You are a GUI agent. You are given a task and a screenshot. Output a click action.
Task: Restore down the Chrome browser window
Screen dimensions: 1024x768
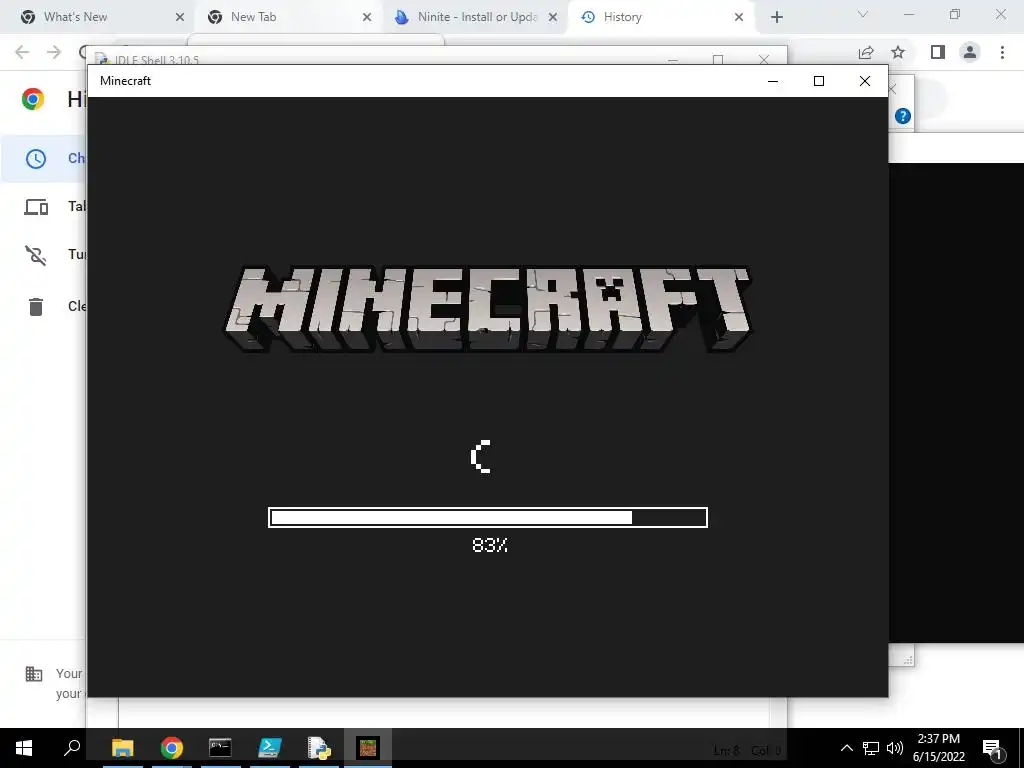[955, 14]
